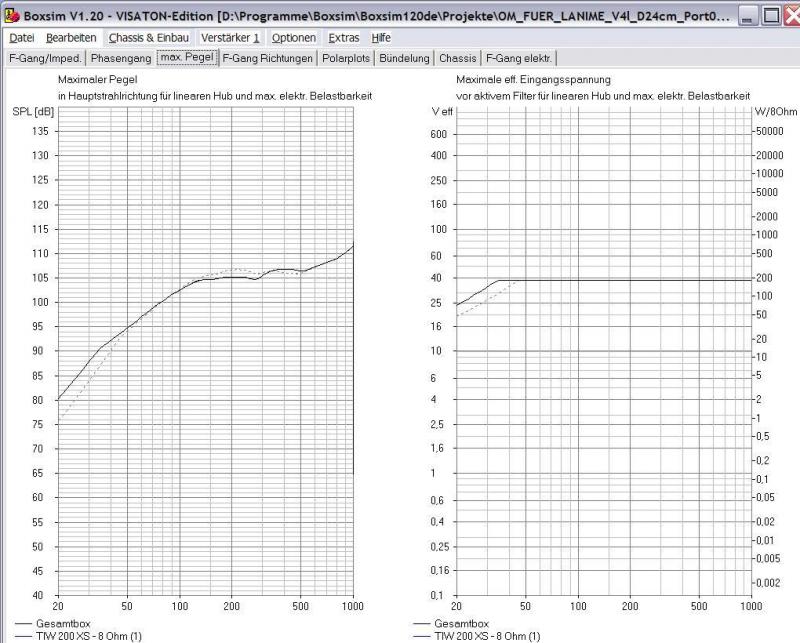Open the Bearbeiten menu
The image size is (800, 643).
71,38
